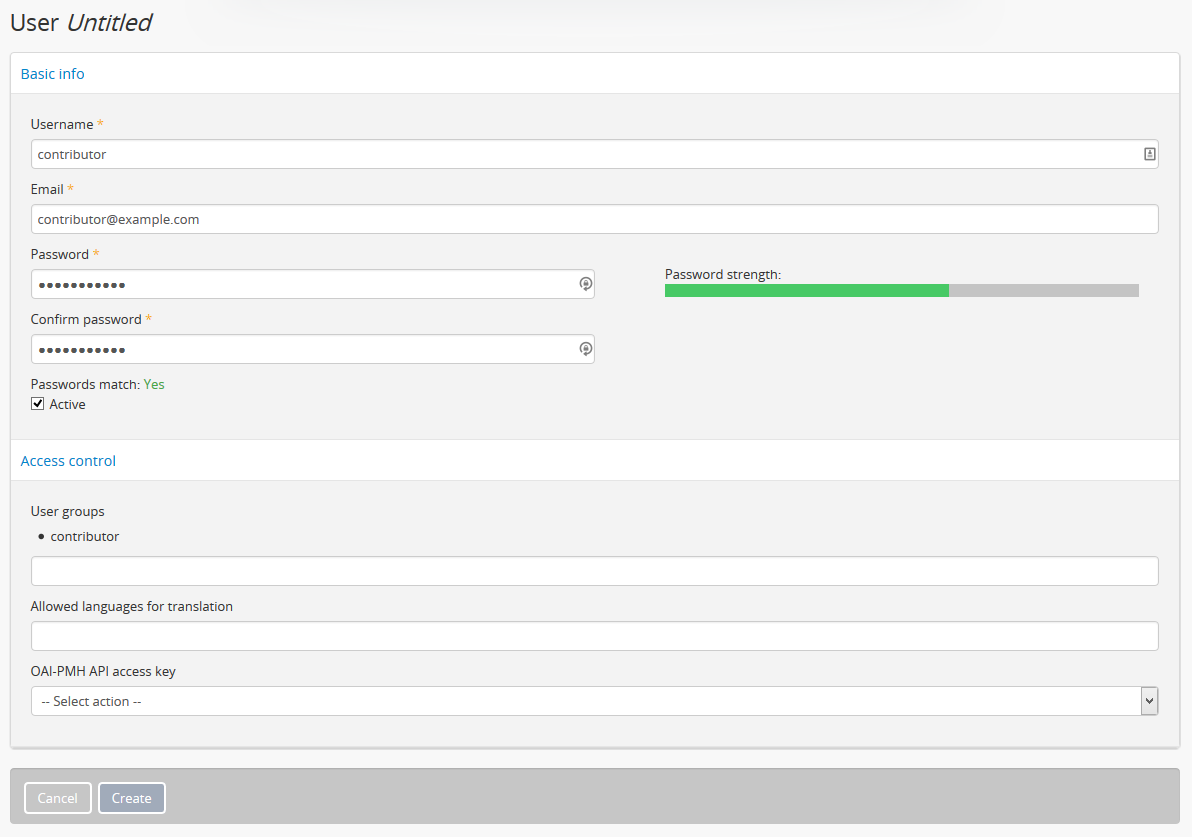Click the "User Untitled" page heading

pos(81,23)
